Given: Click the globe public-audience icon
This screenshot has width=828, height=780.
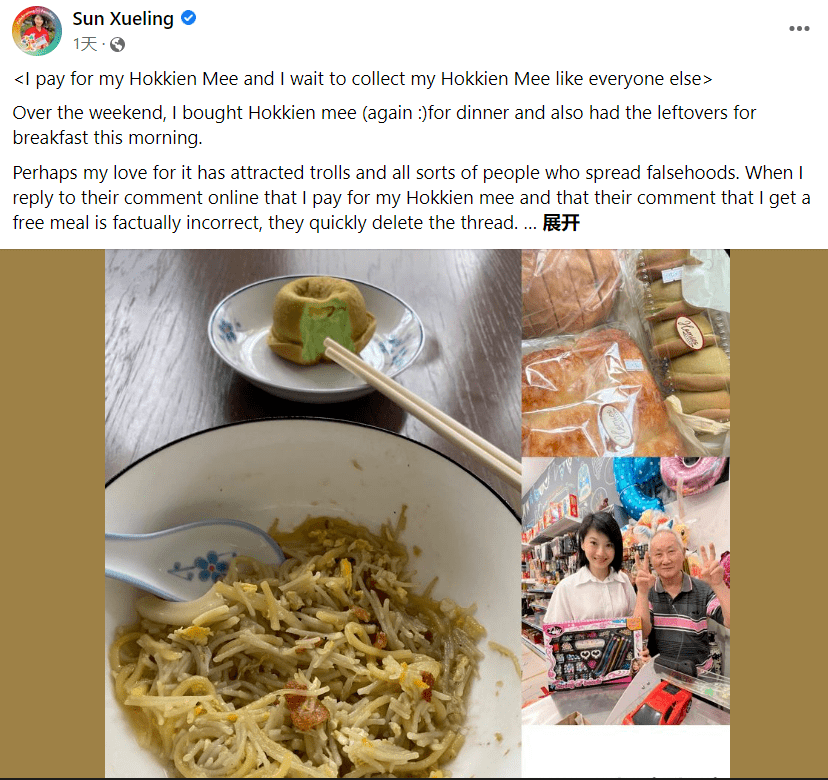Looking at the screenshot, I should click(x=117, y=44).
